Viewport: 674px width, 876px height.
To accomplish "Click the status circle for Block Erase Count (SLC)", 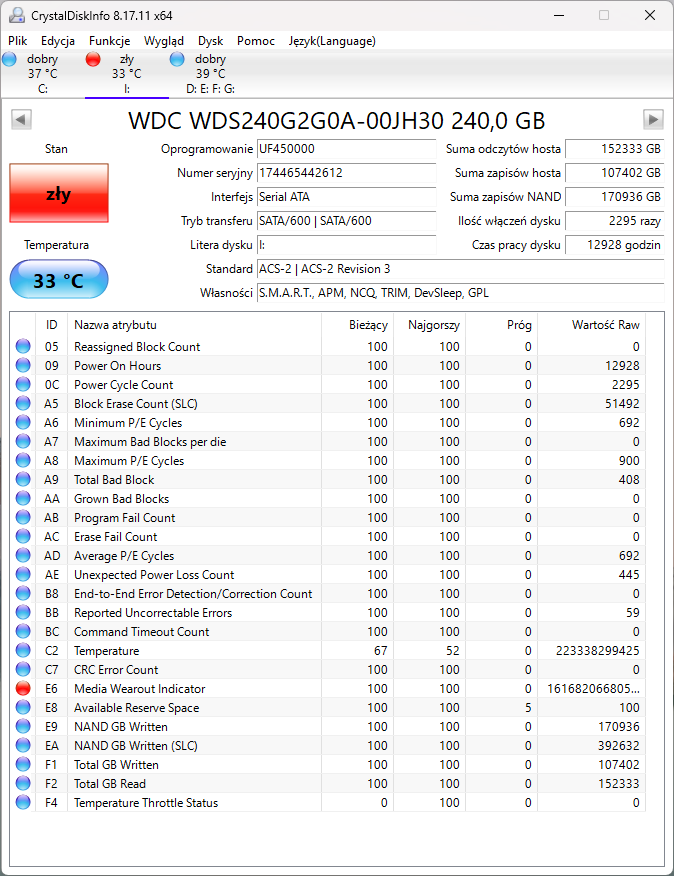I will [x=23, y=403].
